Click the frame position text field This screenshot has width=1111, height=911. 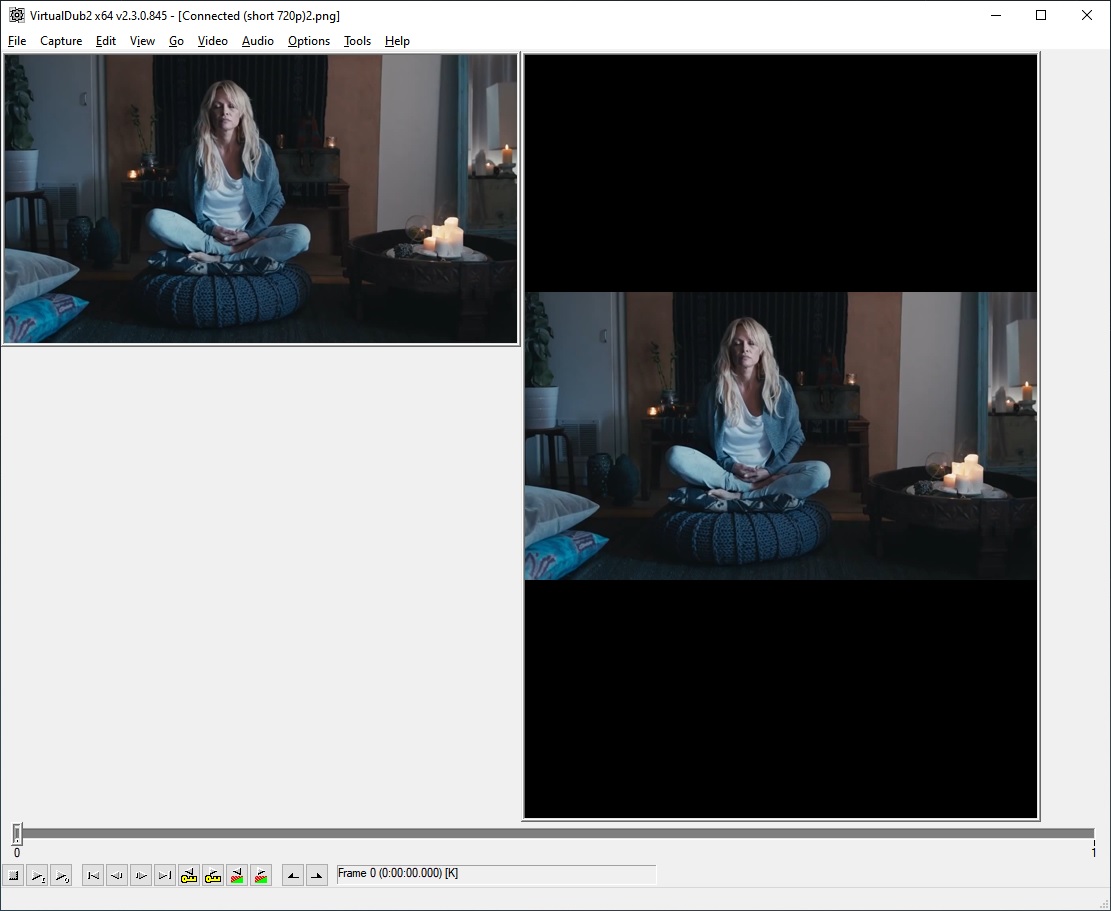[x=496, y=873]
